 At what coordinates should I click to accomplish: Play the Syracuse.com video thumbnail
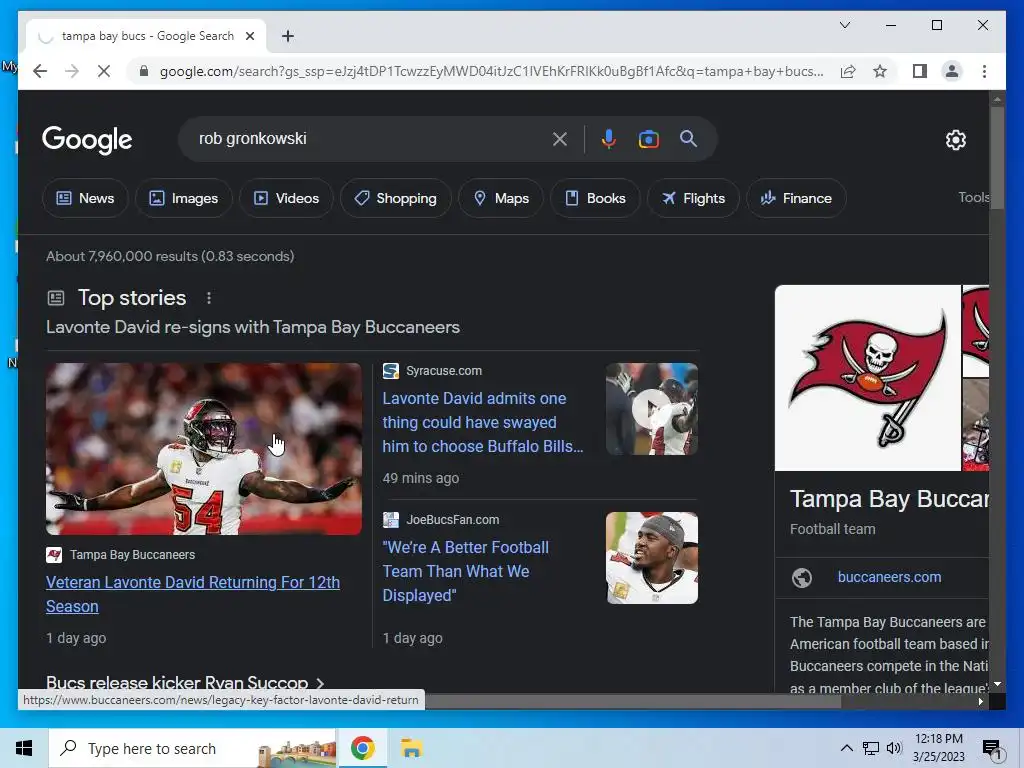click(652, 409)
